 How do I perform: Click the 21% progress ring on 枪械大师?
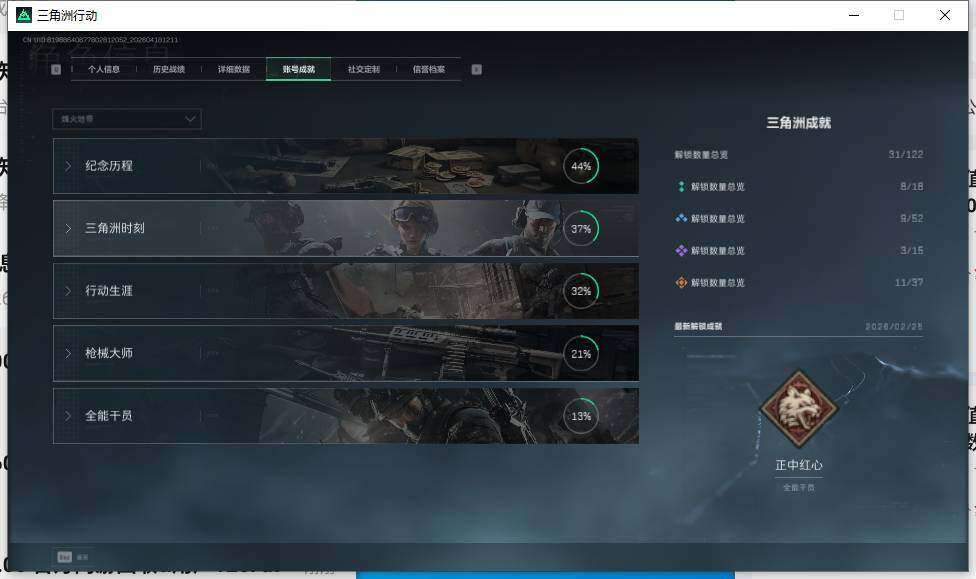[581, 354]
